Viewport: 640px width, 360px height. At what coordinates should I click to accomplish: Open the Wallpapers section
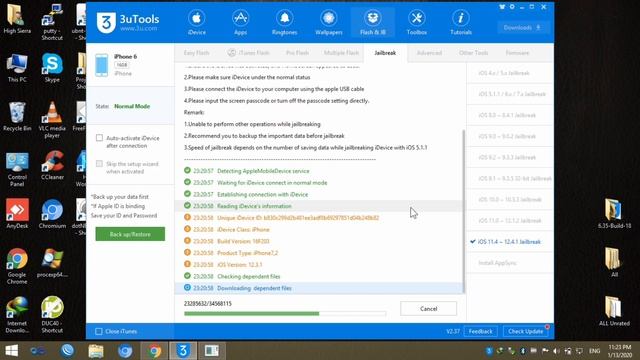point(329,22)
